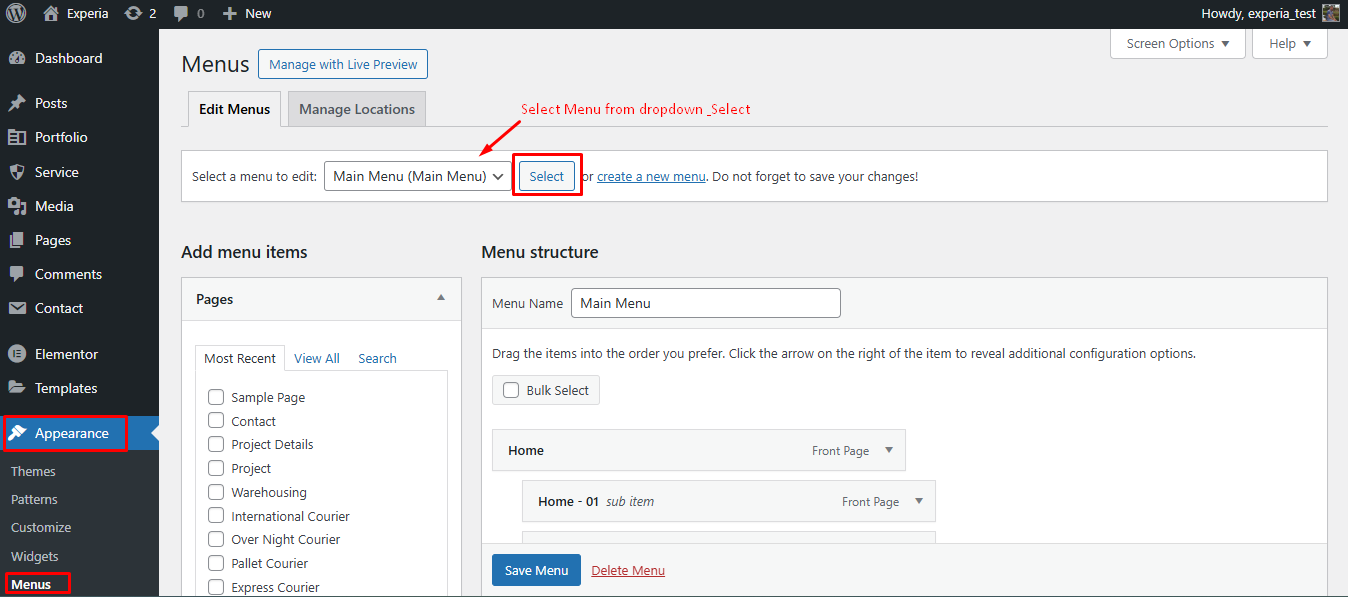This screenshot has width=1348, height=597.
Task: Select the Most Recent tab
Action: (x=240, y=358)
